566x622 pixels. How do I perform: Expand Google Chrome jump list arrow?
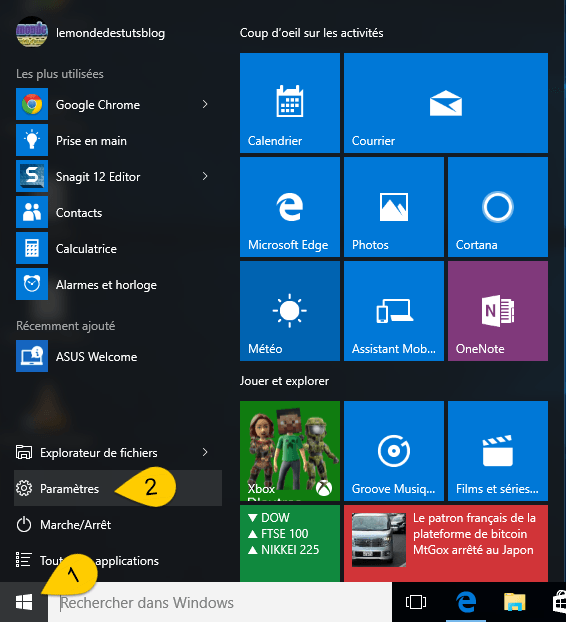[x=205, y=104]
